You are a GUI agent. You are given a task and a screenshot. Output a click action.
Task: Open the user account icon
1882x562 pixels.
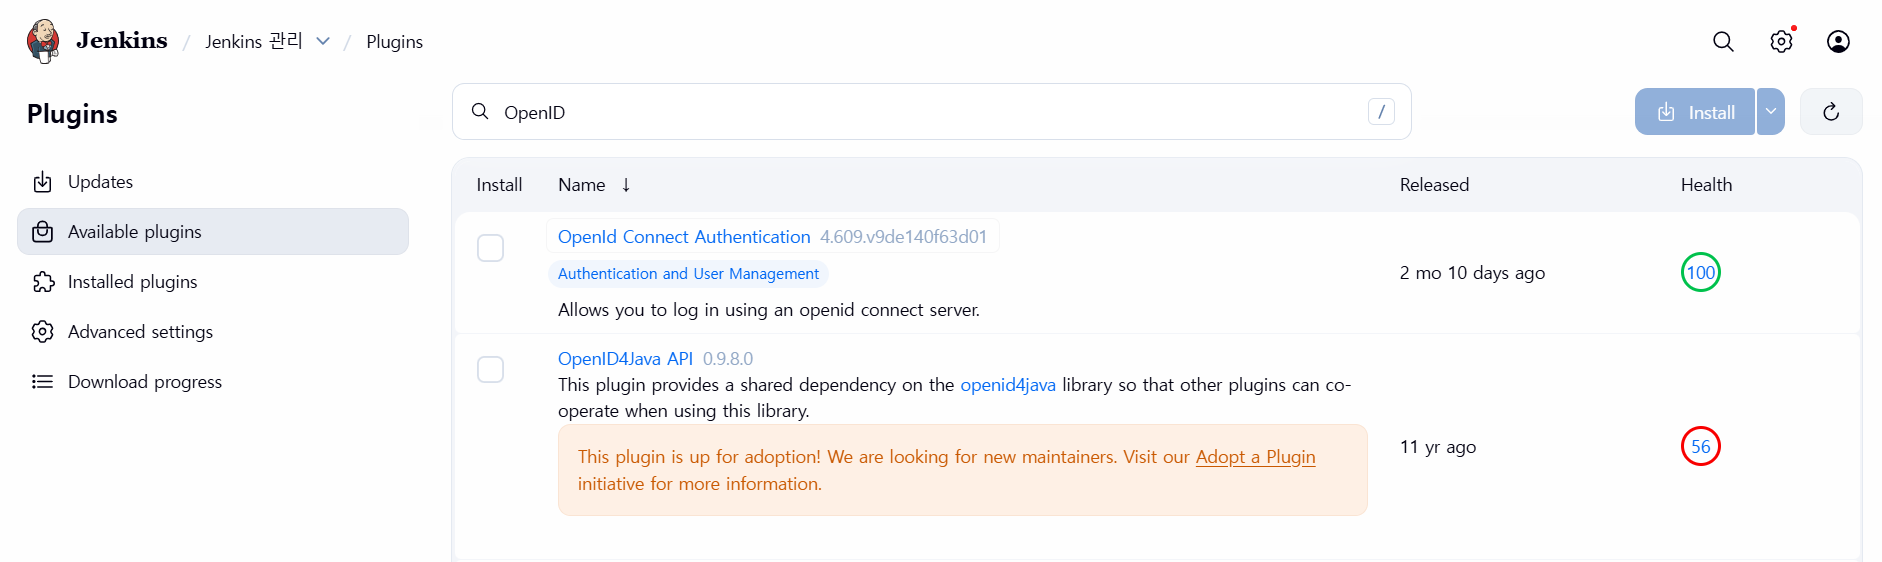1838,41
